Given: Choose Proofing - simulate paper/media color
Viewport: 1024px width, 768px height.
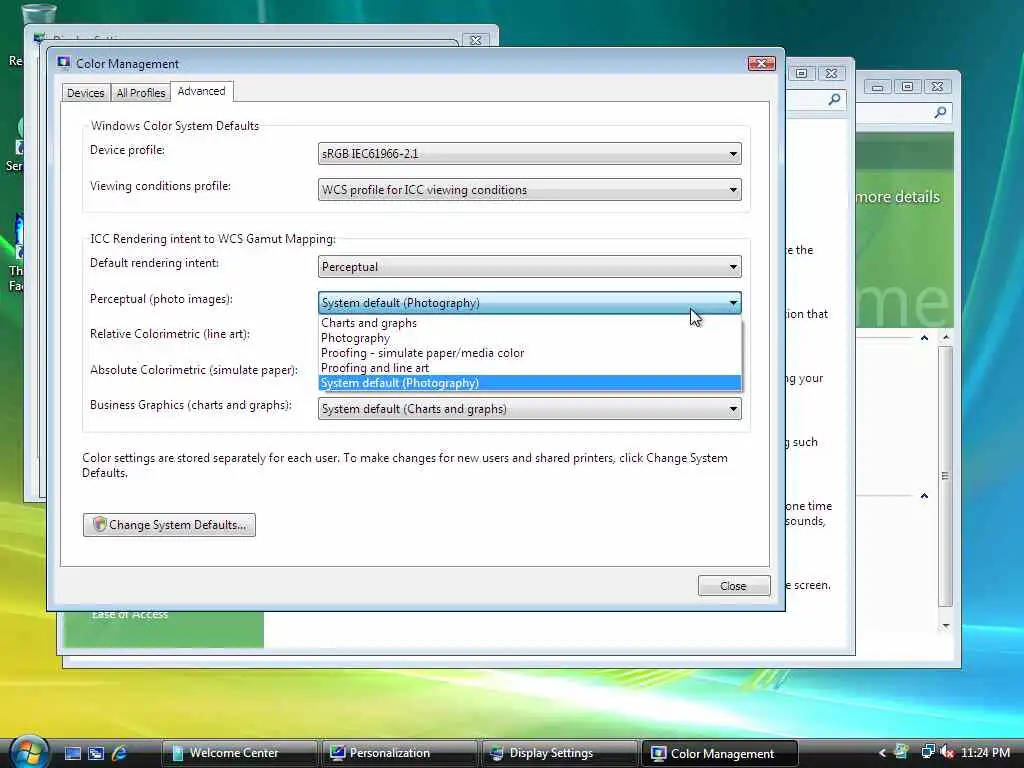Looking at the screenshot, I should click(x=530, y=353).
